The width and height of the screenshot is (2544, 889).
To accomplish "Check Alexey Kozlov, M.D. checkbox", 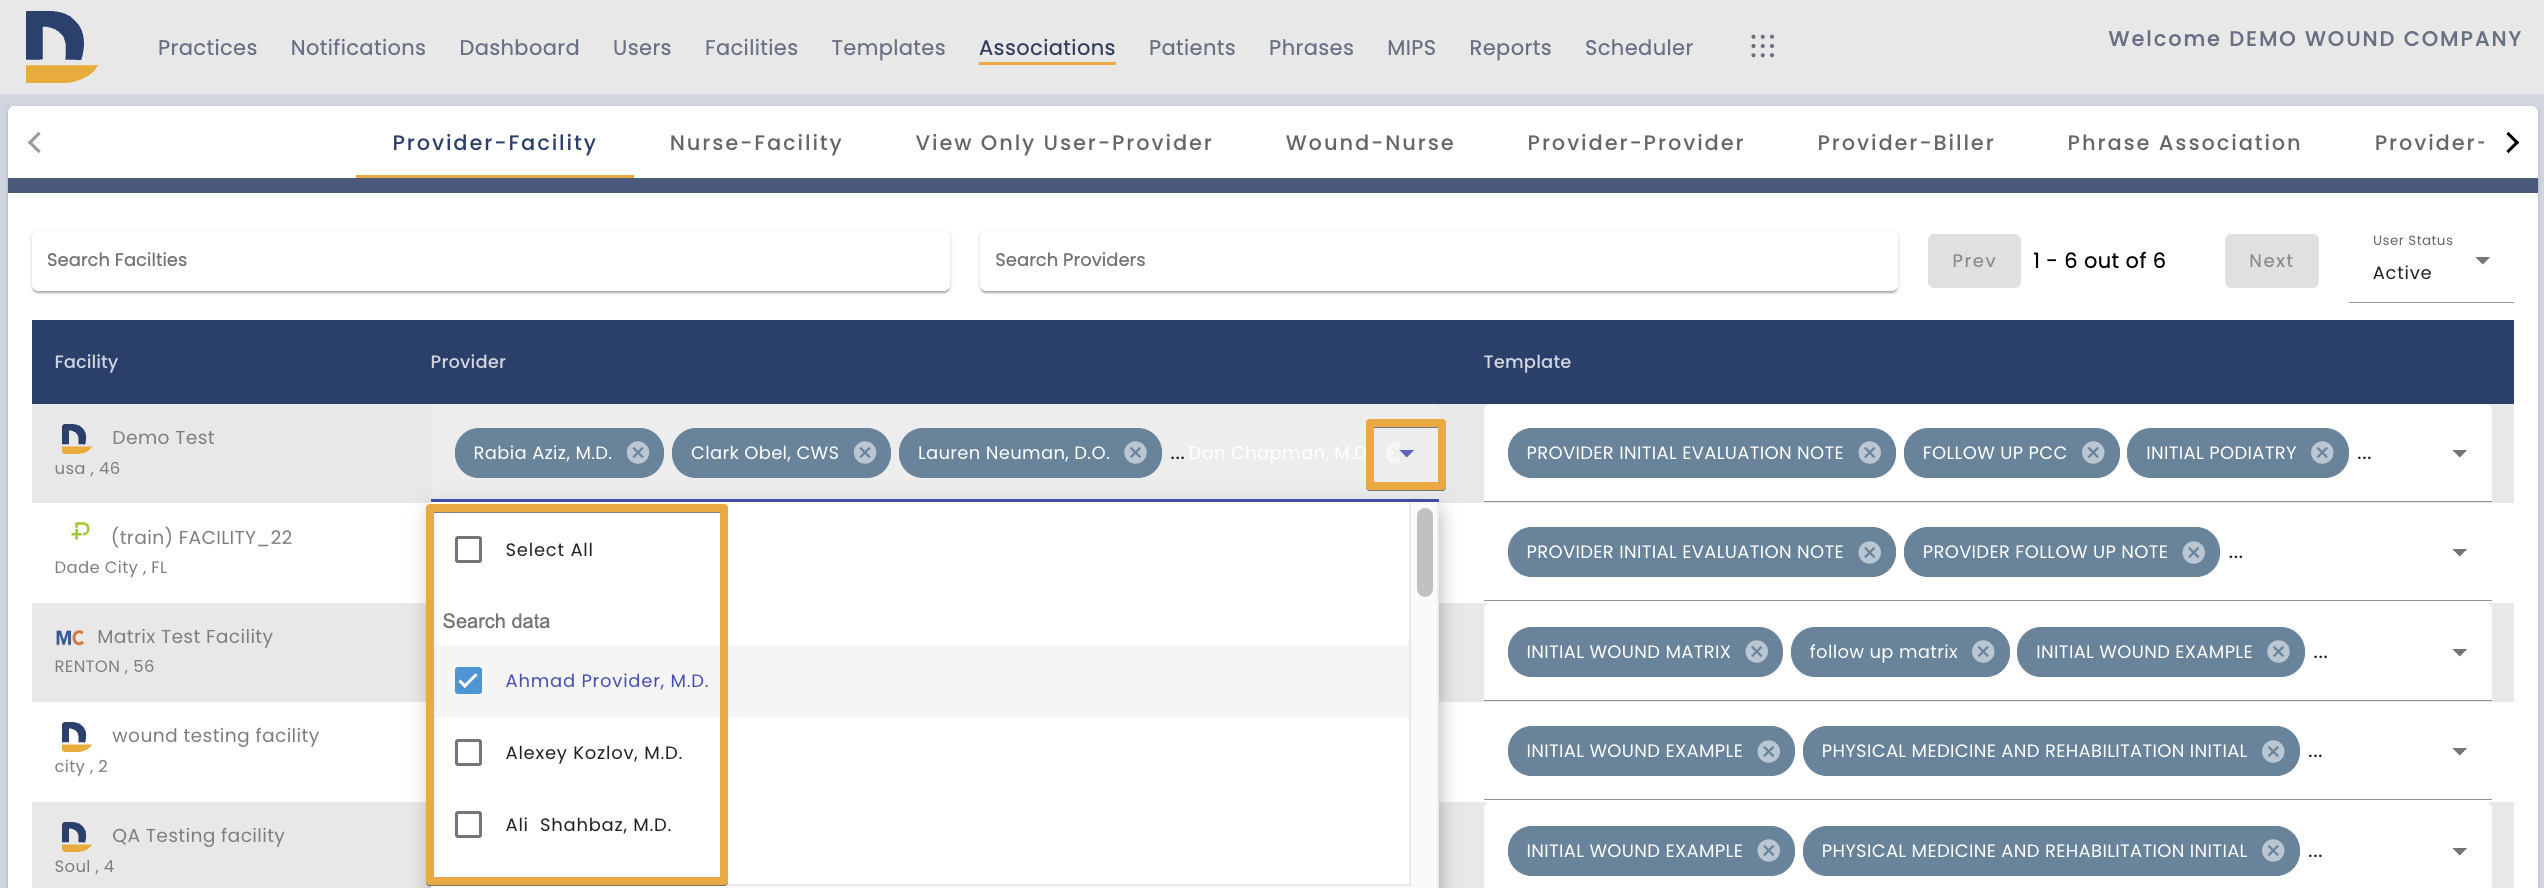I will (468, 752).
